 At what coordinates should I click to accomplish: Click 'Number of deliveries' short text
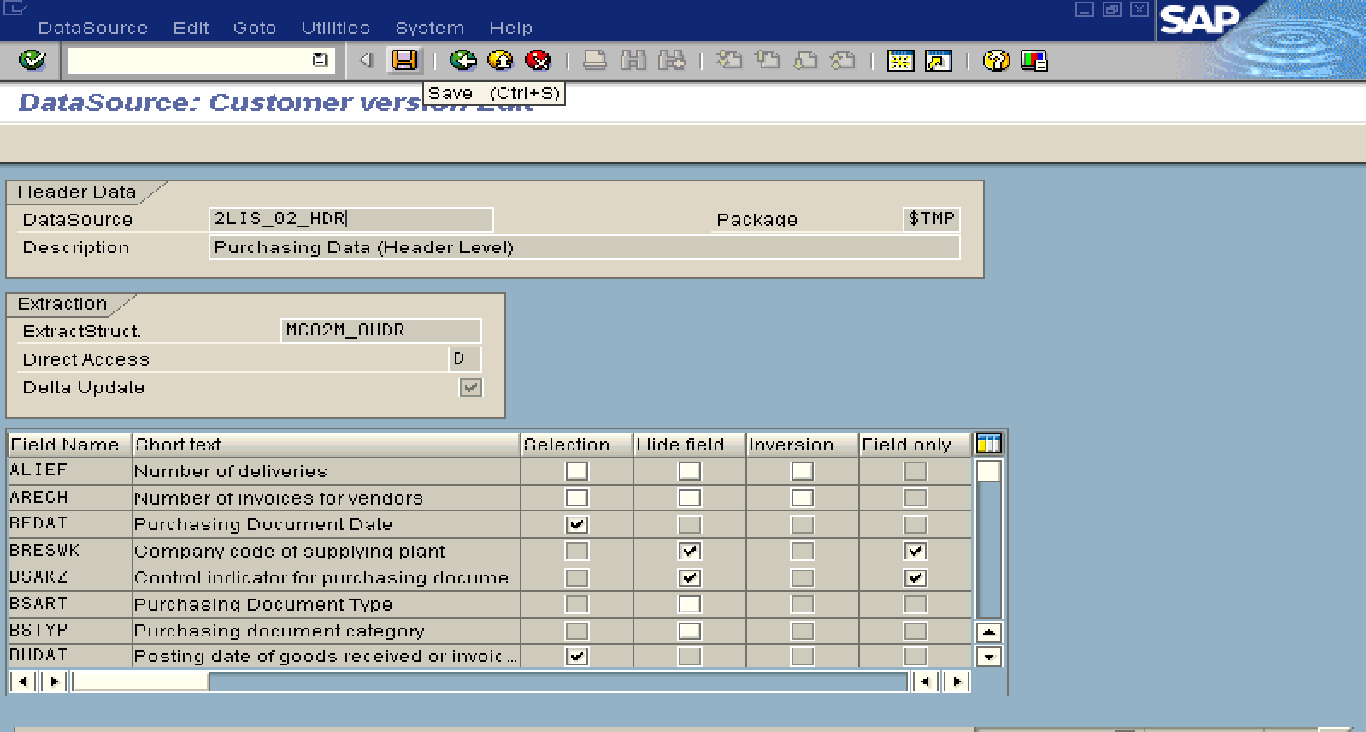click(x=231, y=471)
